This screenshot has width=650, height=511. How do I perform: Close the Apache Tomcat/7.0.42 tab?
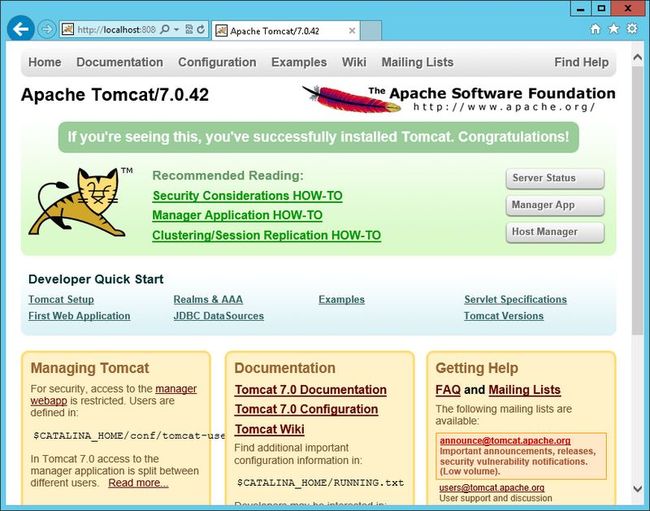point(352,31)
